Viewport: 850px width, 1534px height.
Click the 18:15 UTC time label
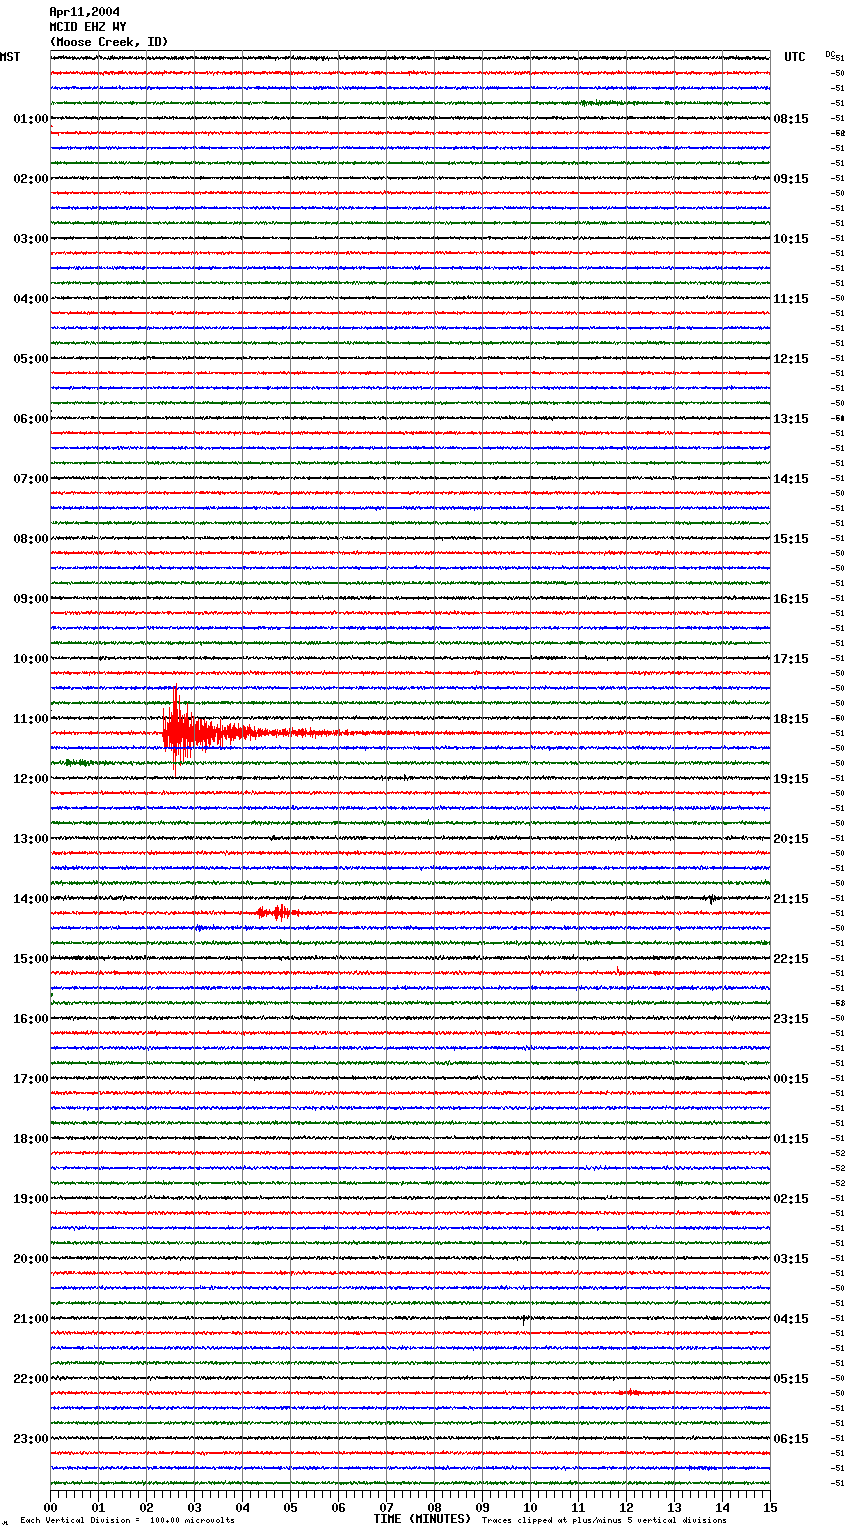point(791,719)
